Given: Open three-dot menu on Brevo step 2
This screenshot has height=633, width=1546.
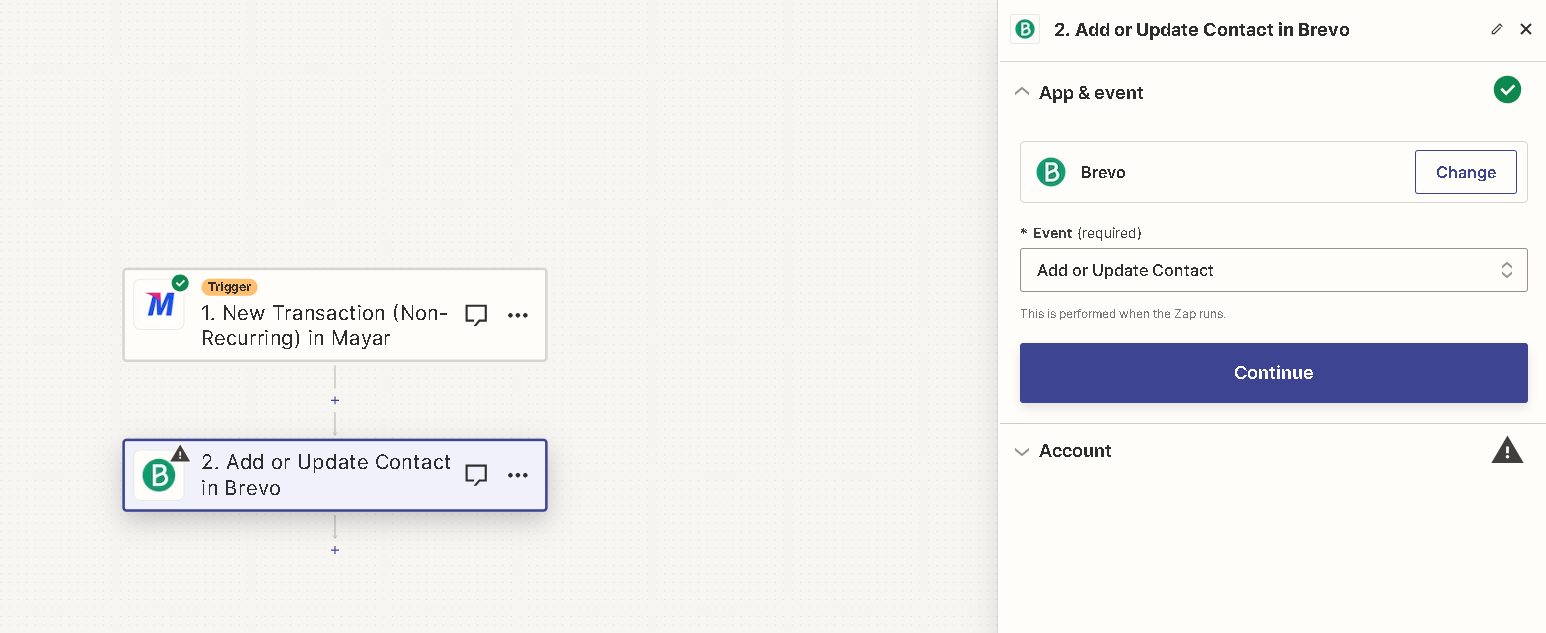Looking at the screenshot, I should (518, 475).
